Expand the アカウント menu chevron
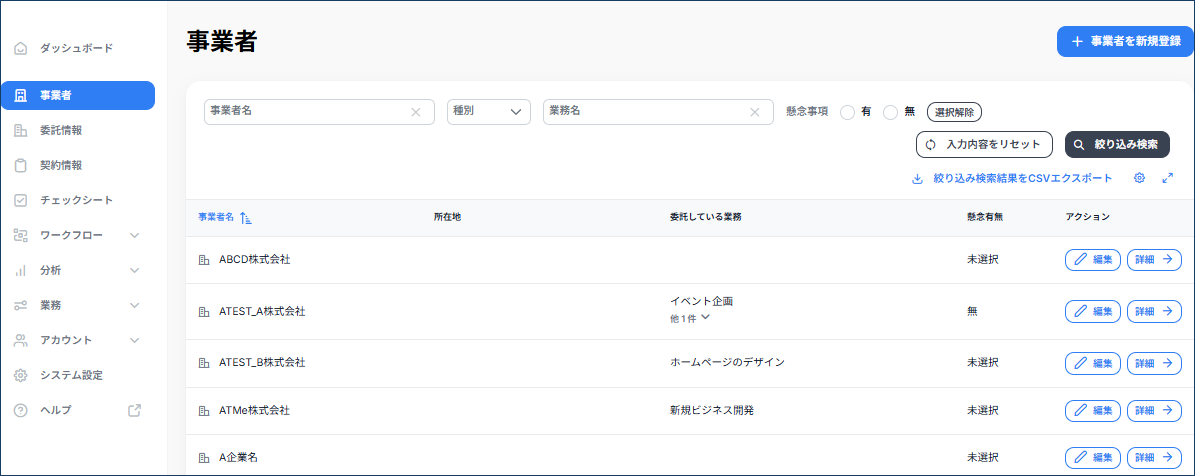The width and height of the screenshot is (1195, 476). [x=135, y=340]
